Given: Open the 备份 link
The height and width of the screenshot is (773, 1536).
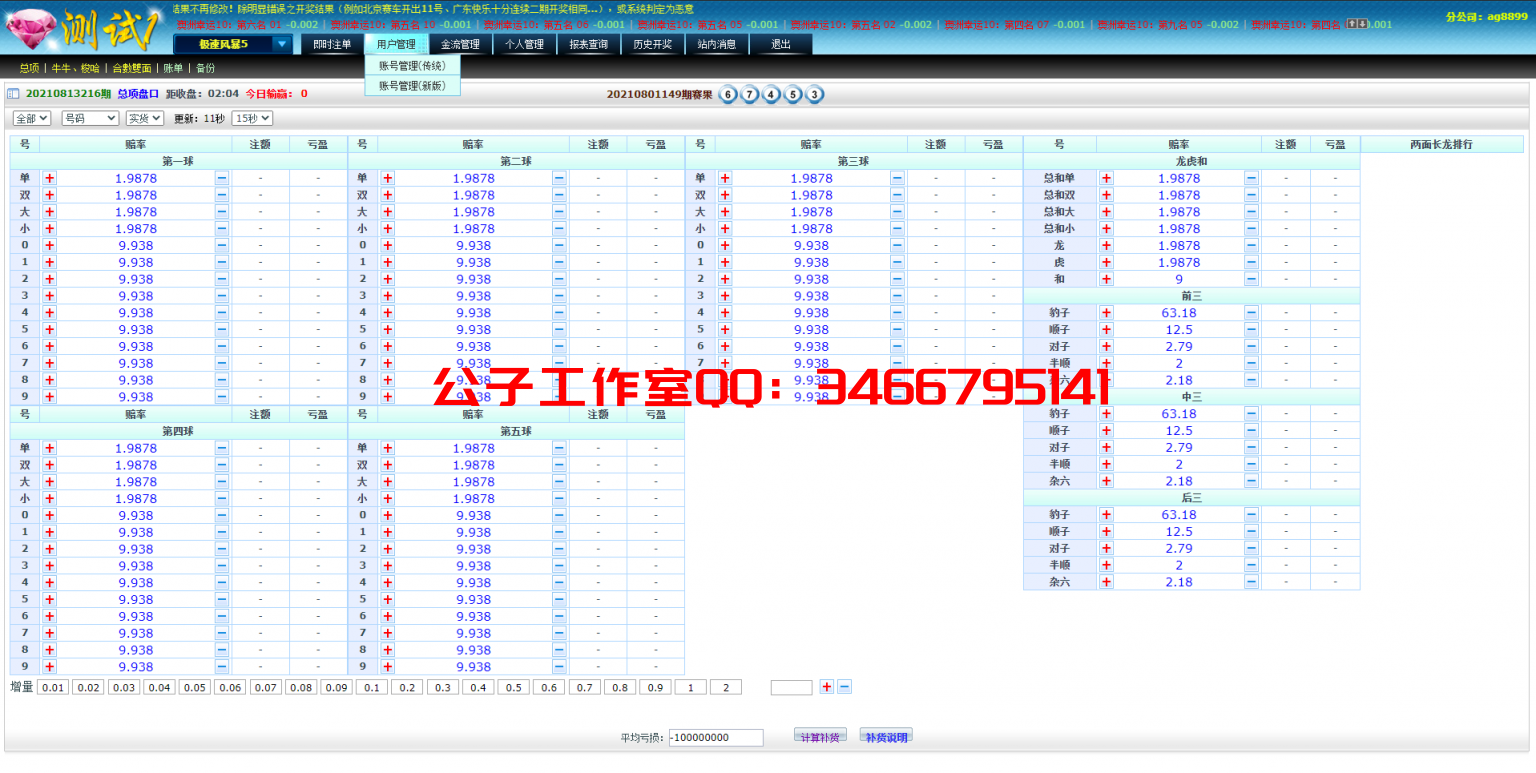Looking at the screenshot, I should point(205,68).
